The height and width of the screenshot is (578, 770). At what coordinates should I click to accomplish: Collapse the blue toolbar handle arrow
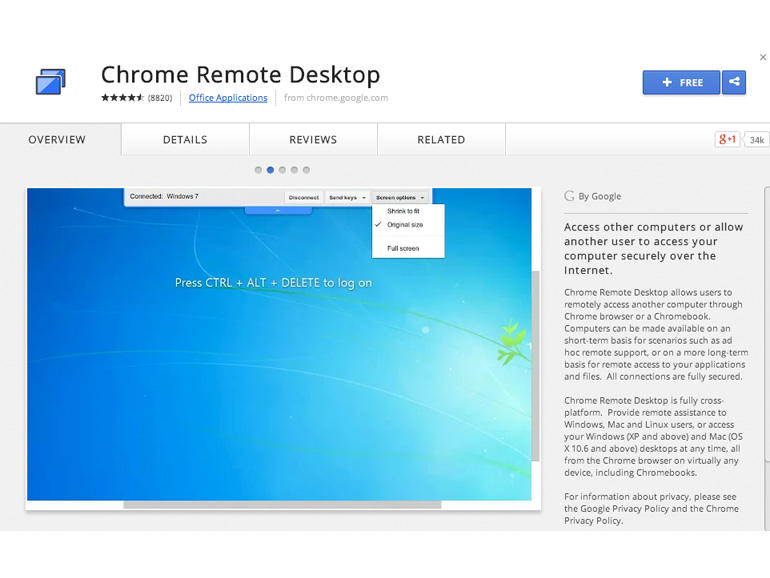point(278,211)
